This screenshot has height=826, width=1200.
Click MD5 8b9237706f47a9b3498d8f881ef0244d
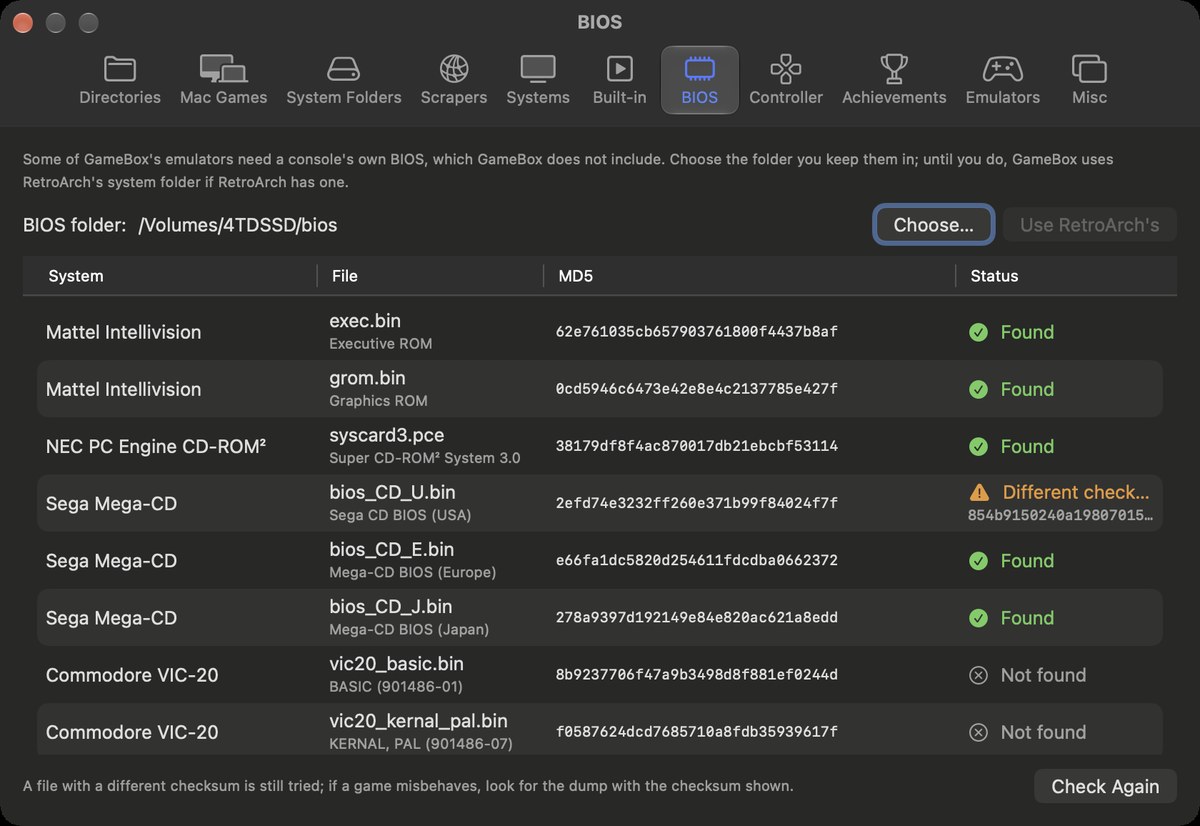697,675
